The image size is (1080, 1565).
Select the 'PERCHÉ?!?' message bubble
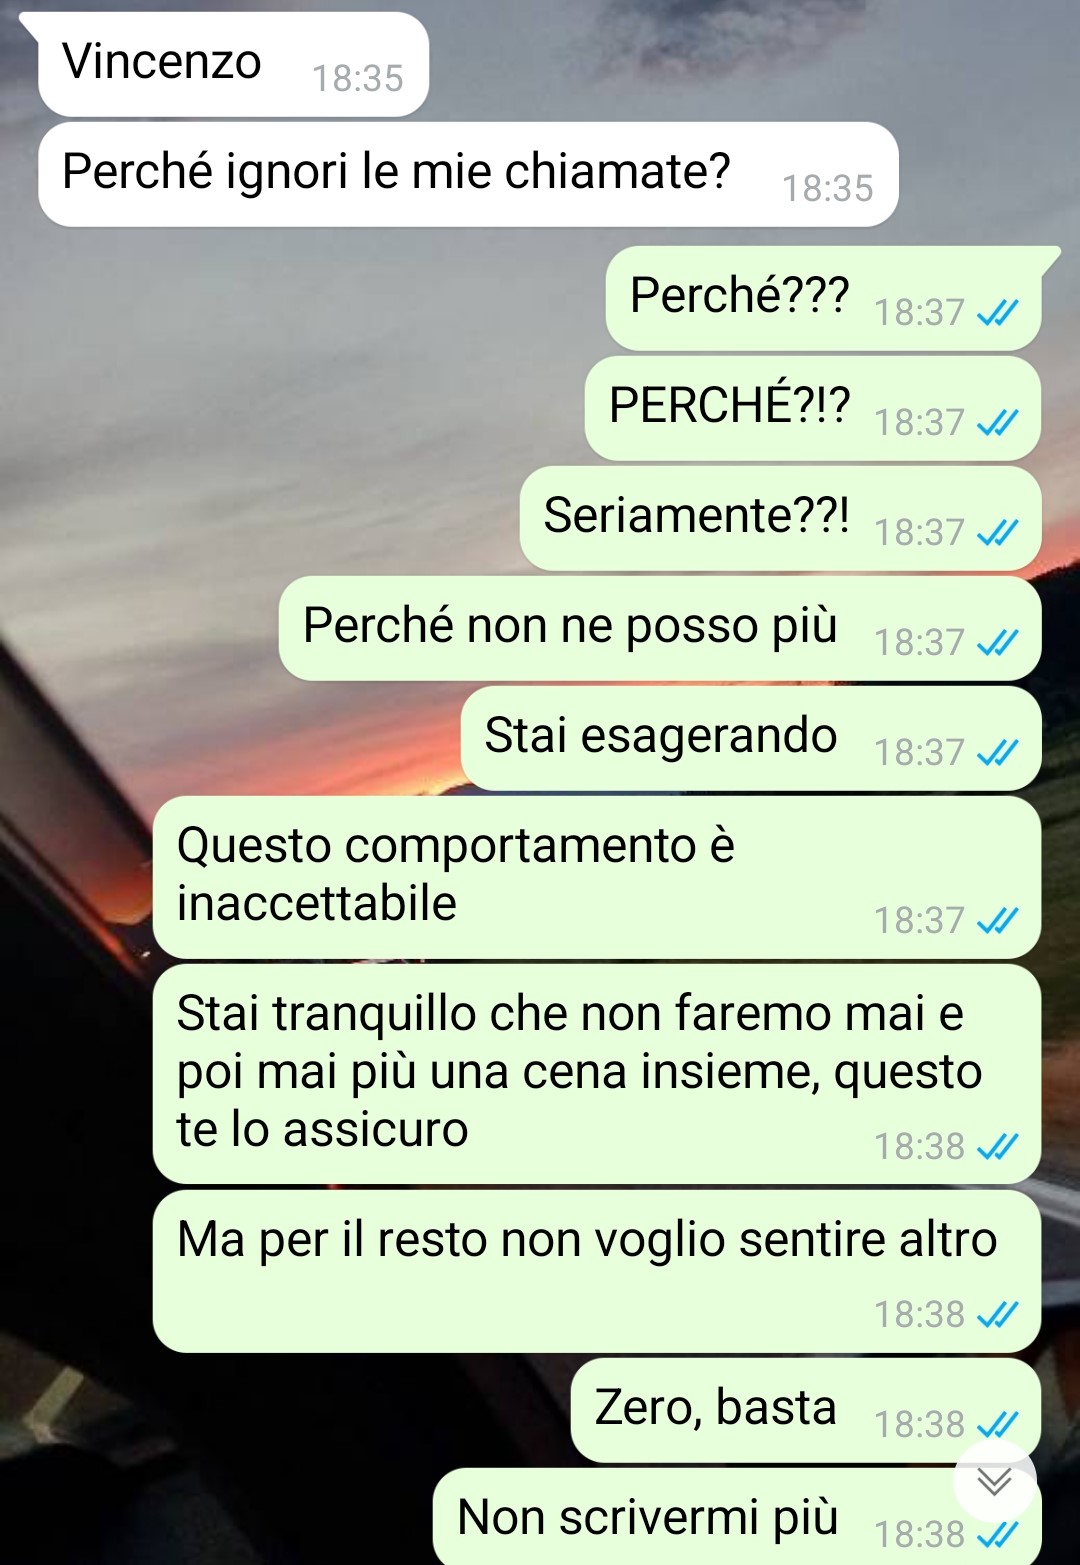coord(813,408)
